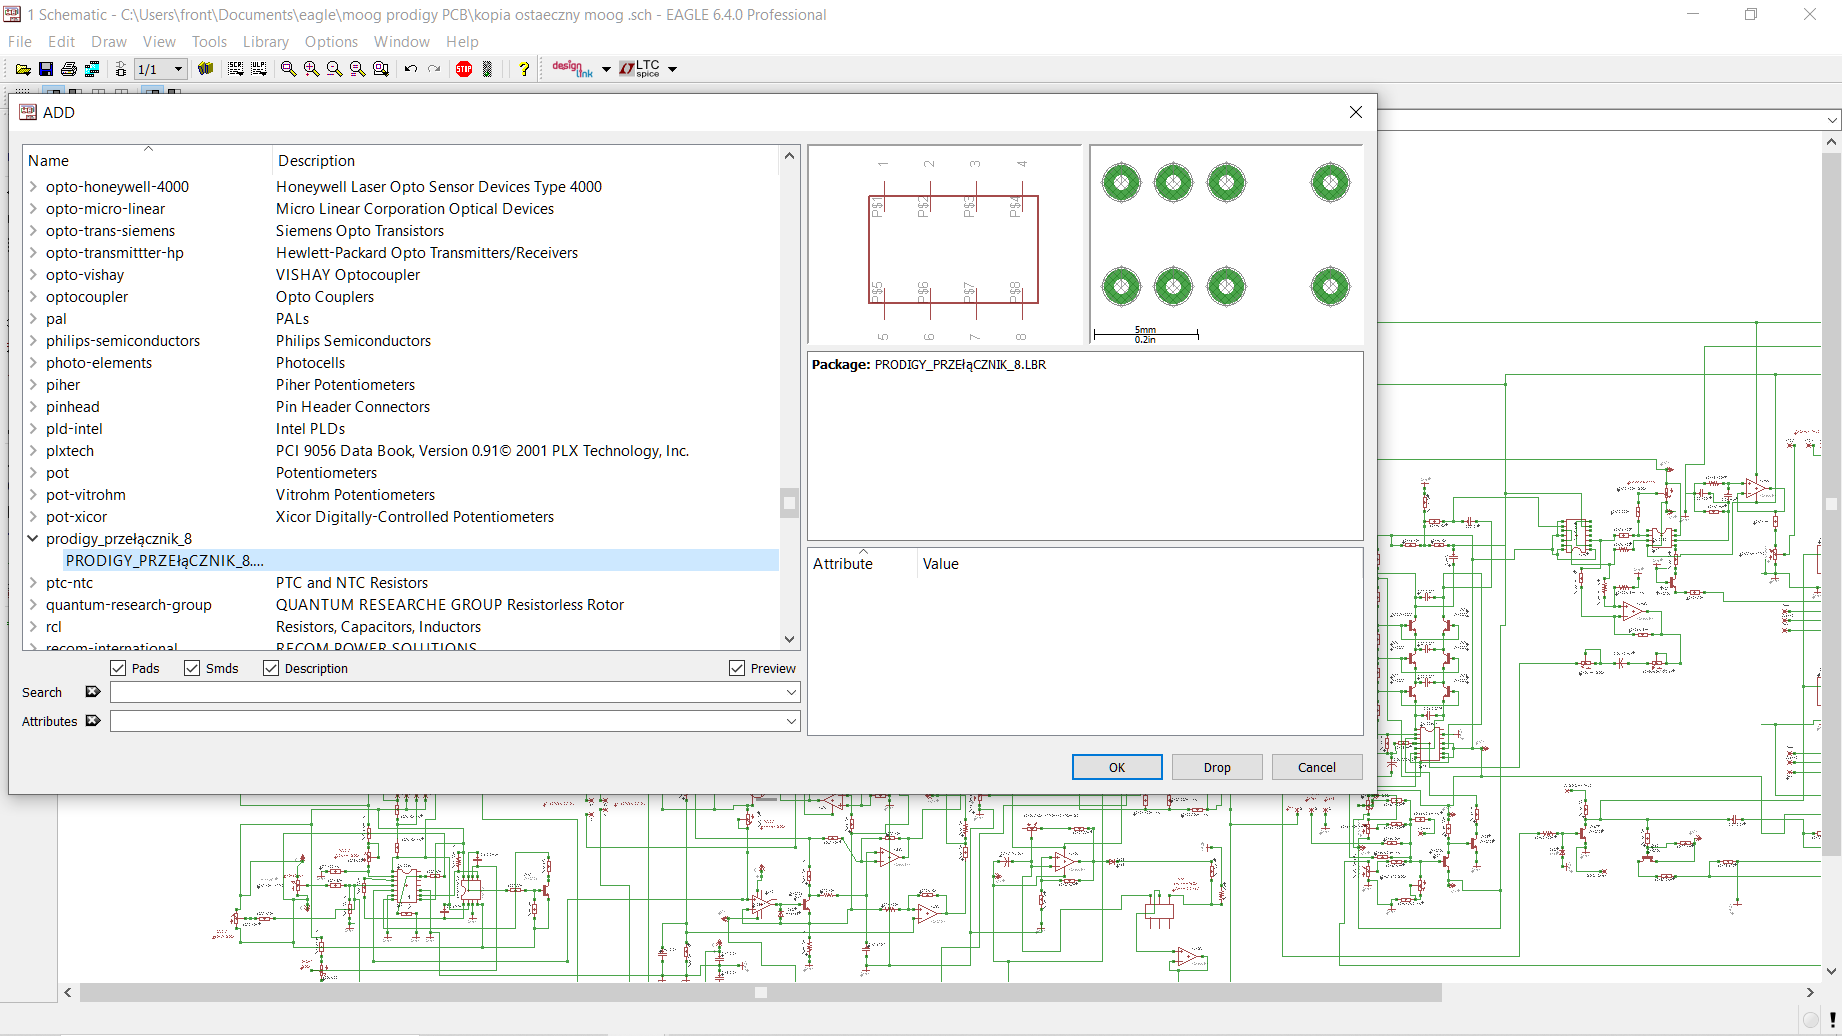Screen dimensions: 1842x1036
Task: Open the DesignLink dropdown arrow
Action: 606,69
